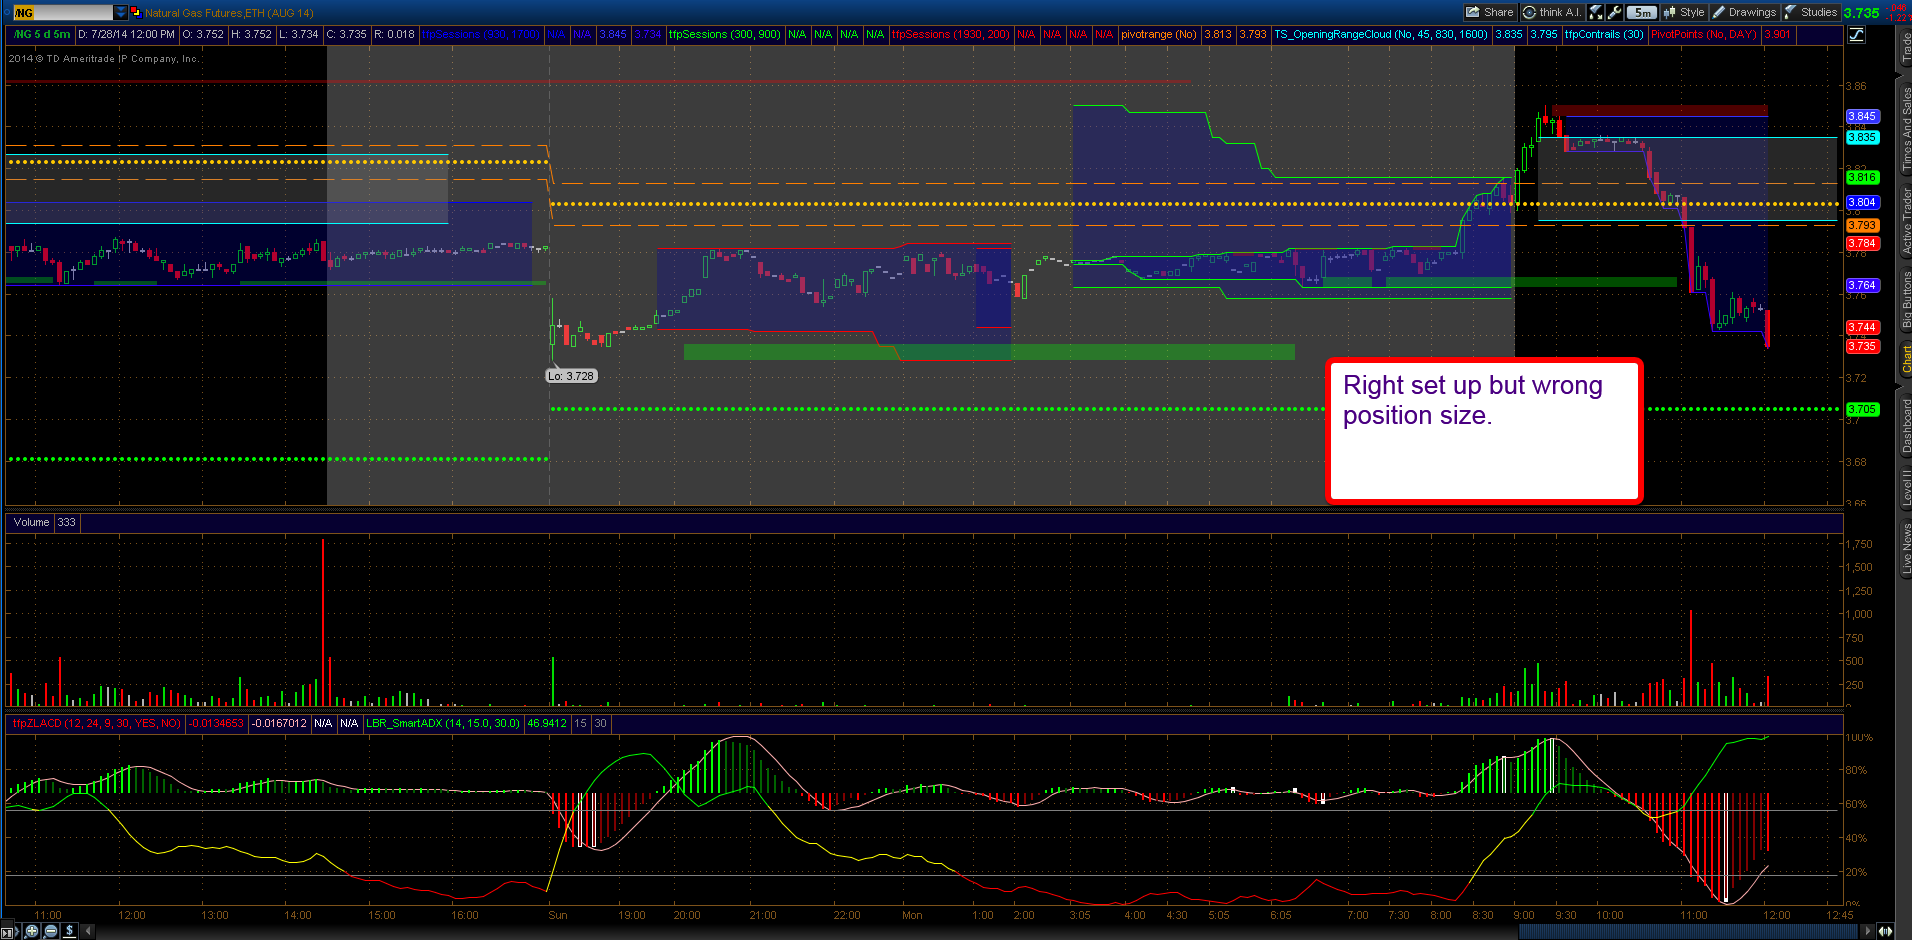
Task: Click the Level II side tab
Action: tap(1905, 488)
